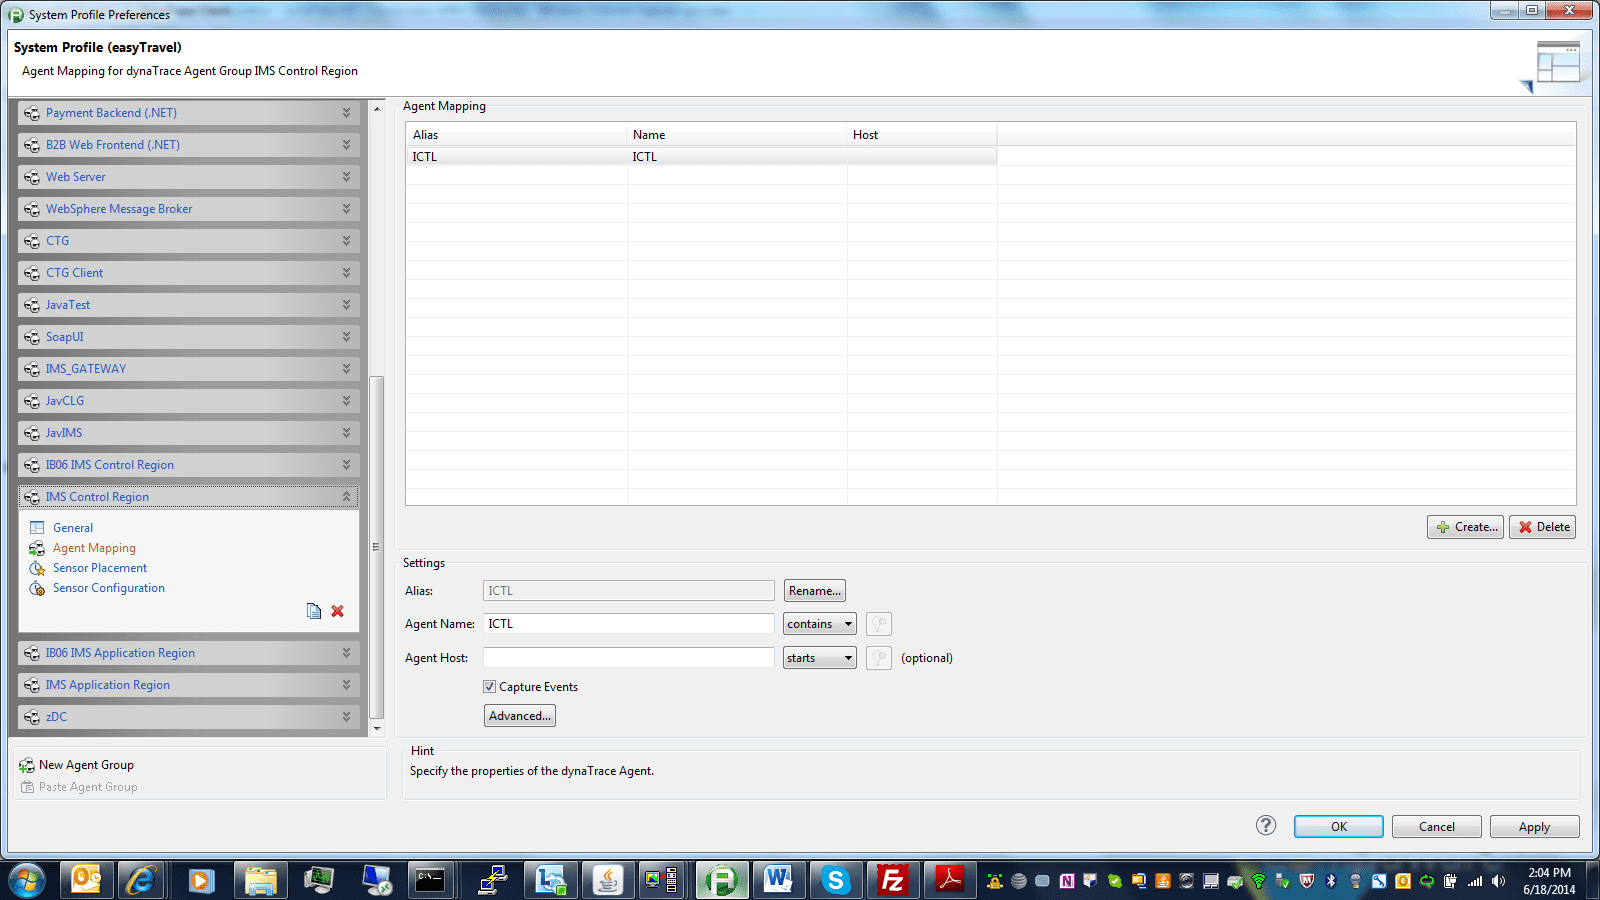The image size is (1600, 900).
Task: Click the volume icon in system tray
Action: (1498, 881)
